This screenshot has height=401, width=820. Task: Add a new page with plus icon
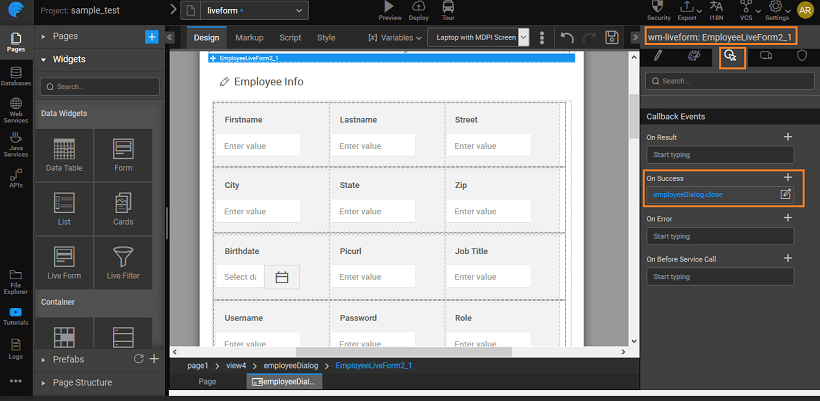click(x=152, y=36)
